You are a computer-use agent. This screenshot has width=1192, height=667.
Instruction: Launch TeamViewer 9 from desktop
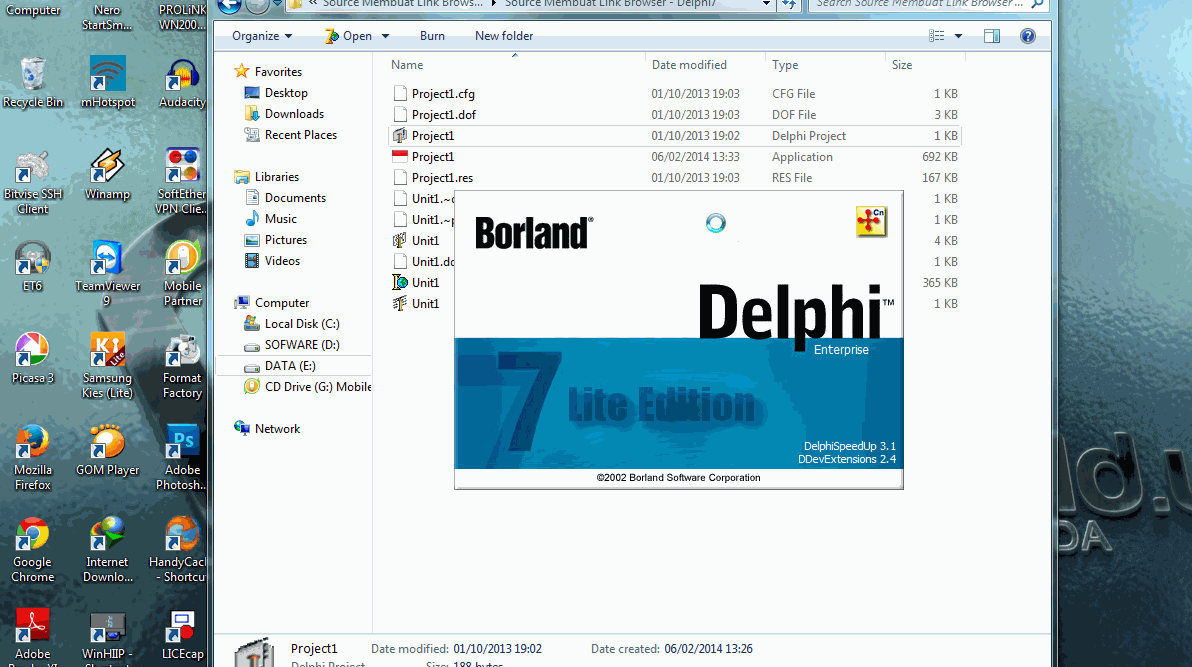point(107,273)
